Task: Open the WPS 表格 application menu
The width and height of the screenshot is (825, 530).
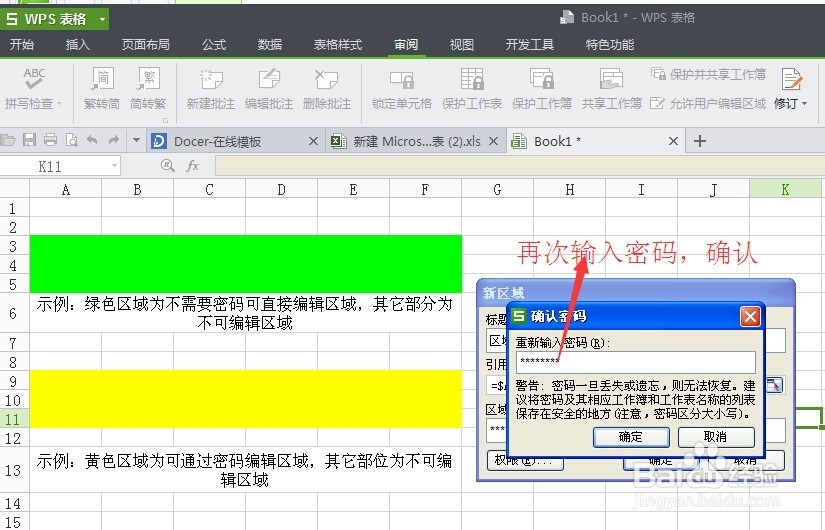Action: click(54, 19)
